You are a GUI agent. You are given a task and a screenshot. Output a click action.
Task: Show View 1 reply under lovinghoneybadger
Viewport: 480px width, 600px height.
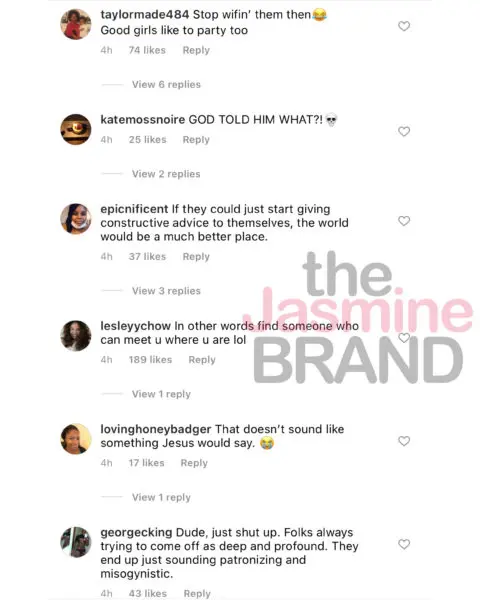pyautogui.click(x=161, y=497)
